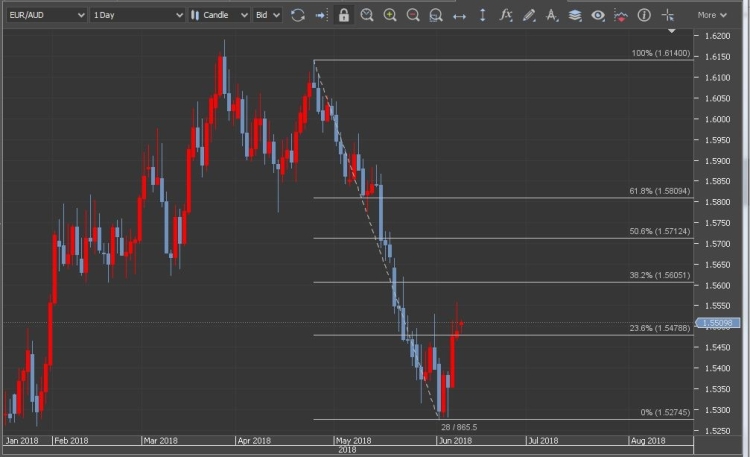The height and width of the screenshot is (457, 750).
Task: Click the horizontal scale arrows icon
Action: point(459,16)
